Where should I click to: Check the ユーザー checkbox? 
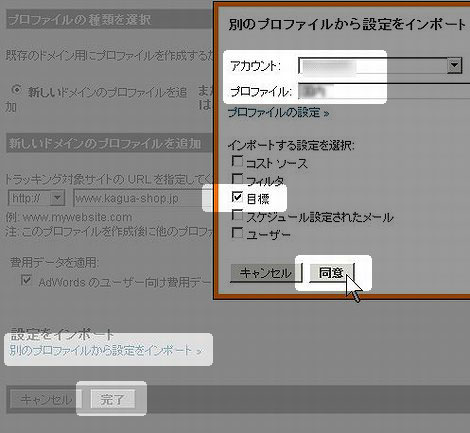coord(237,233)
